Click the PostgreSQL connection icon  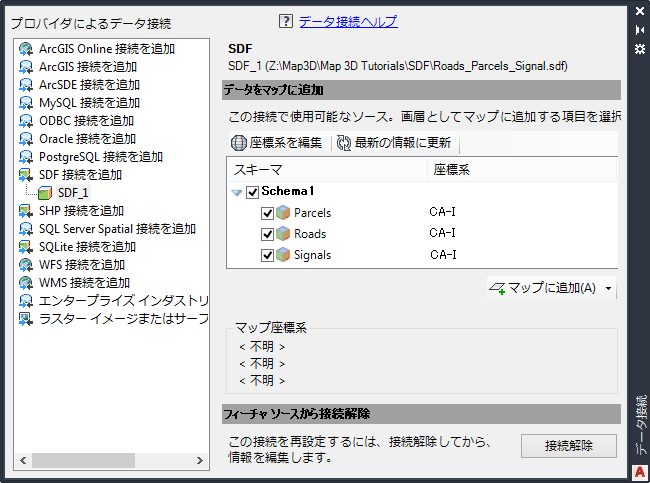coord(26,157)
